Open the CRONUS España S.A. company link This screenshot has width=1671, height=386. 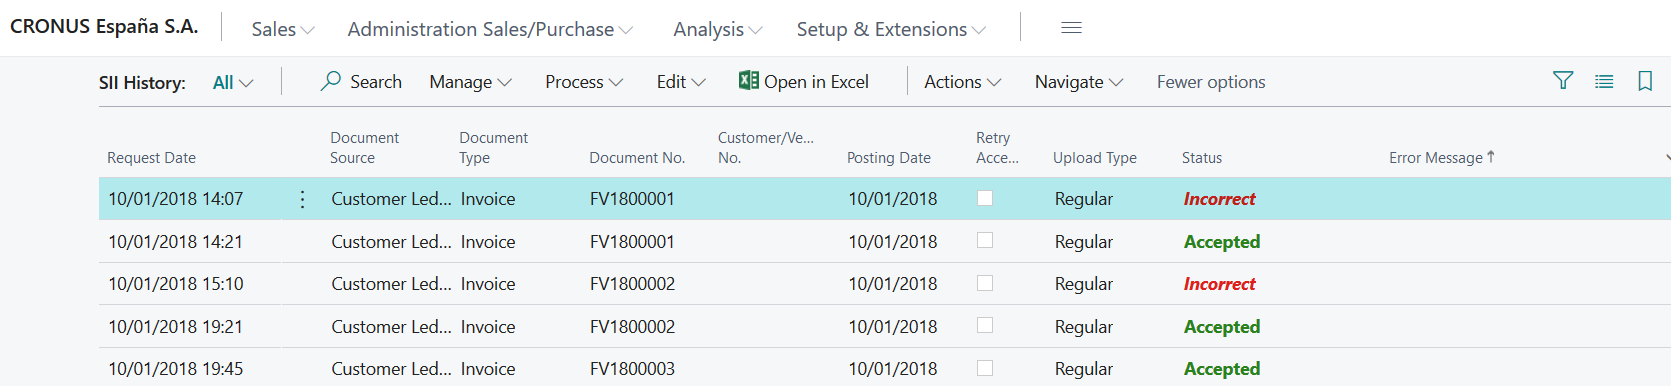click(104, 27)
